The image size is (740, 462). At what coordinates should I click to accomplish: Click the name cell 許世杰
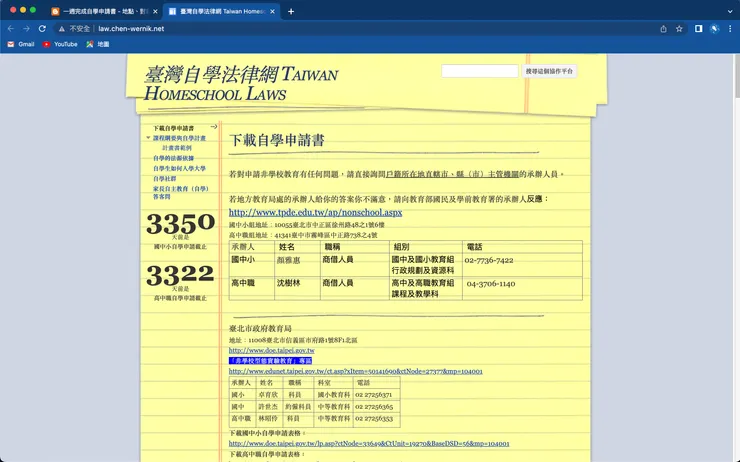(268, 407)
